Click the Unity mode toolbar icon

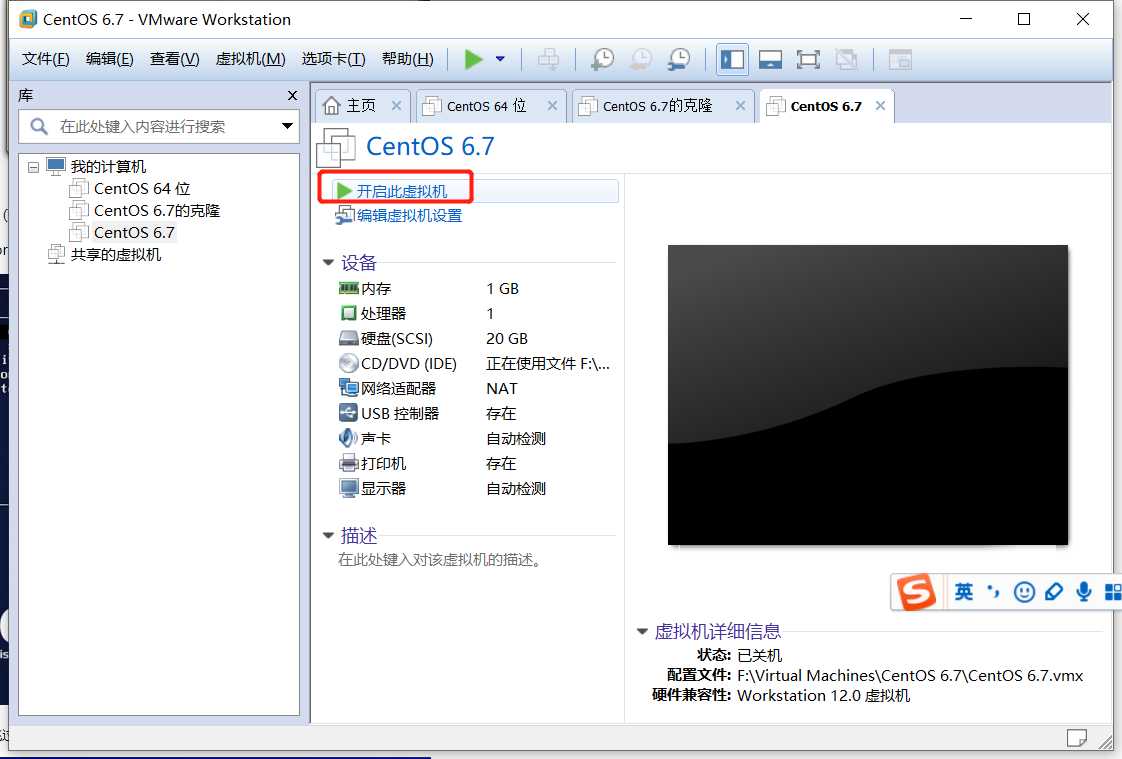(846, 59)
